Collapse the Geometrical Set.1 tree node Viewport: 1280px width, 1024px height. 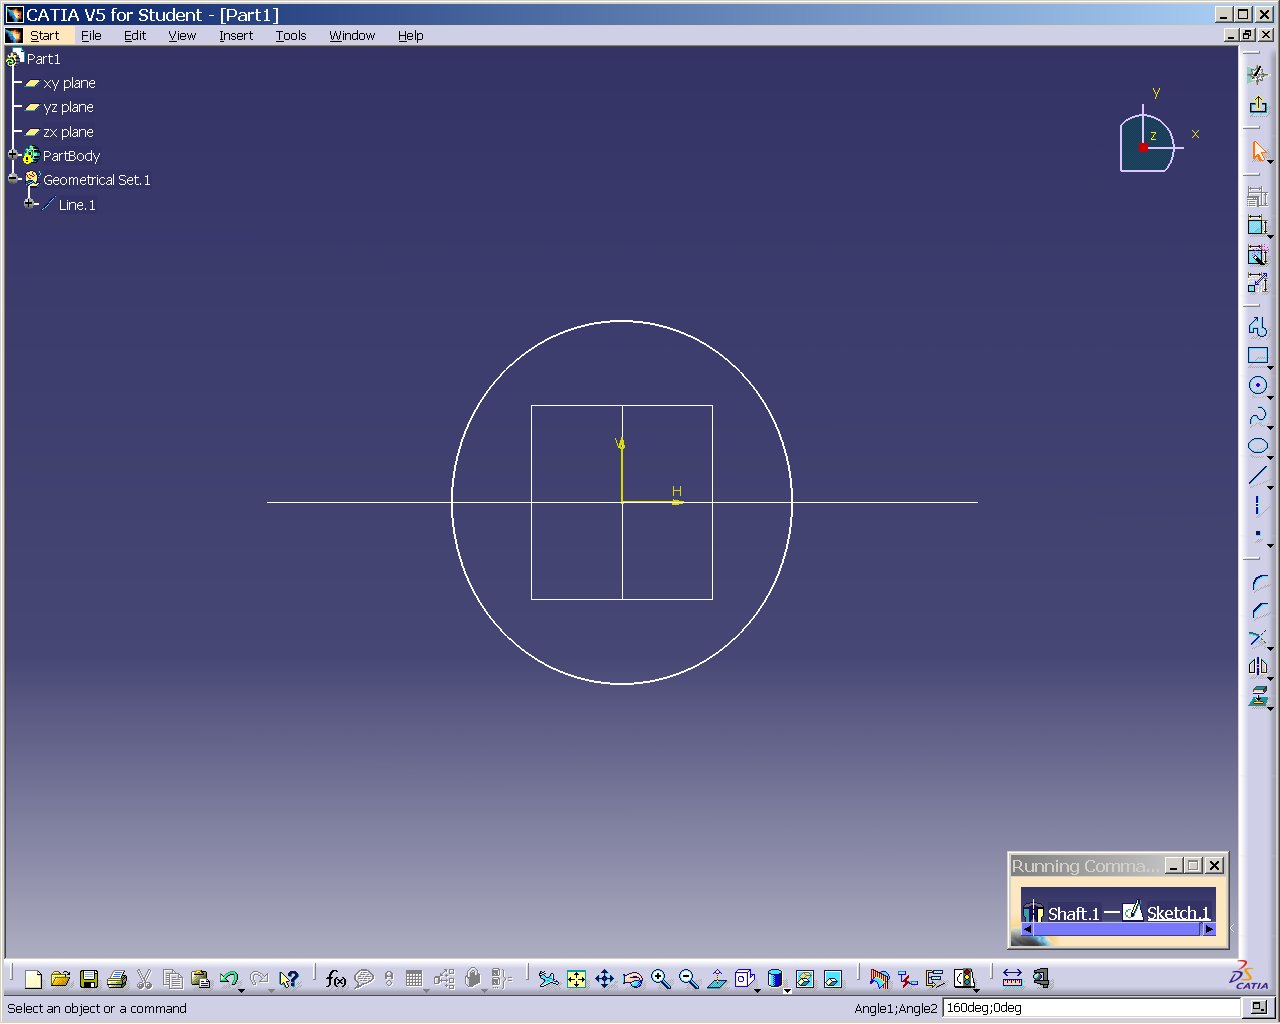click(x=13, y=179)
